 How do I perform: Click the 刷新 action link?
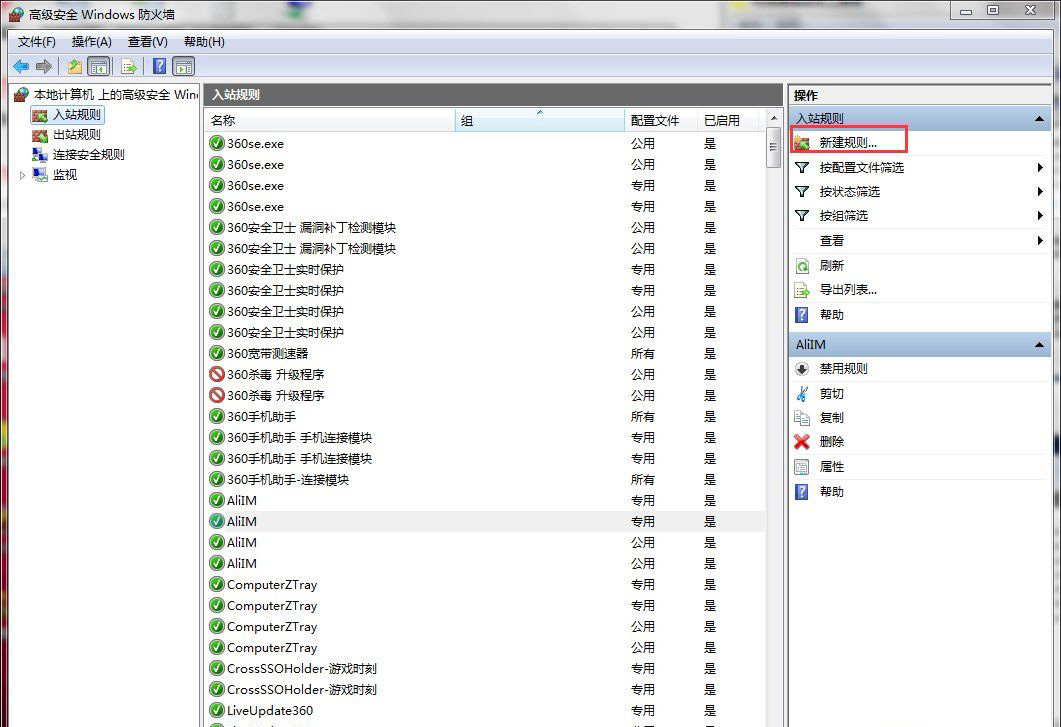pyautogui.click(x=832, y=265)
